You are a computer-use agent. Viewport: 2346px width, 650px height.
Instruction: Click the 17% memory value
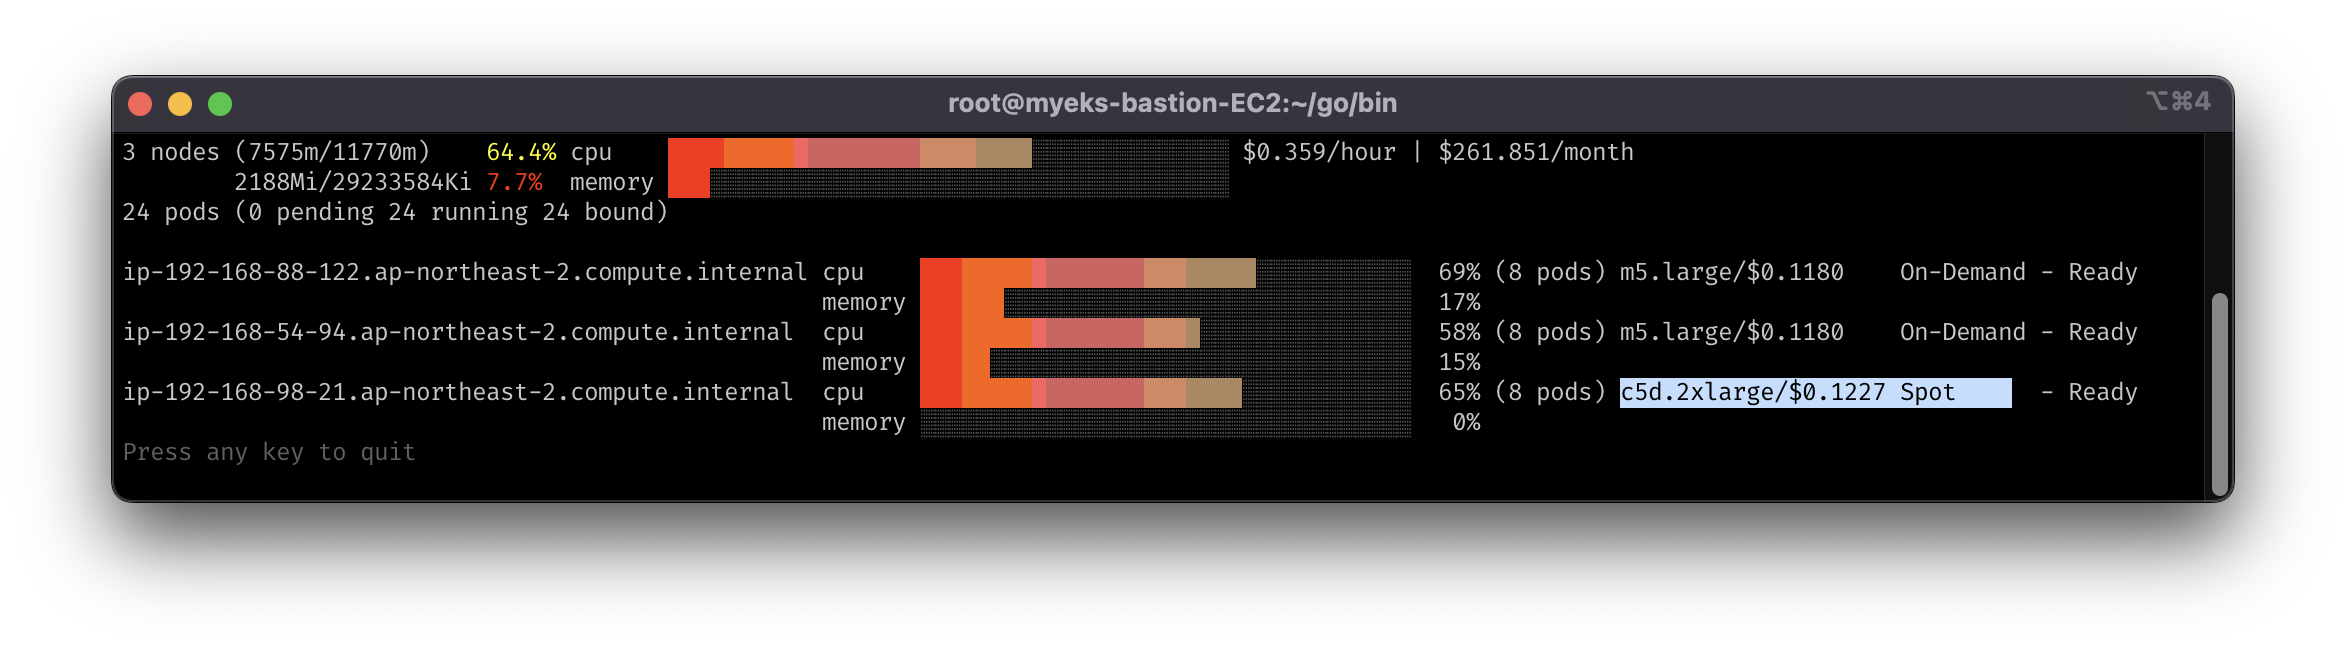[x=1459, y=302]
